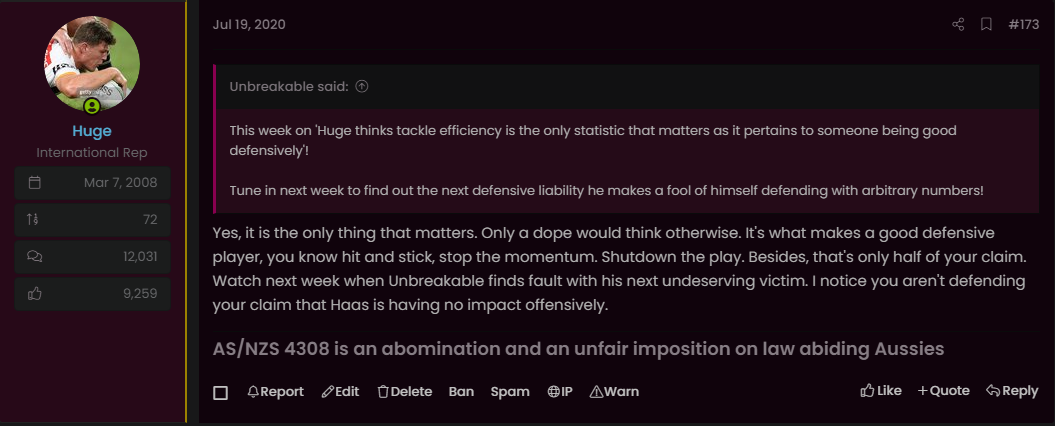The height and width of the screenshot is (426, 1055).
Task: Click the join date calendar icon in sidebar
Action: [x=35, y=182]
